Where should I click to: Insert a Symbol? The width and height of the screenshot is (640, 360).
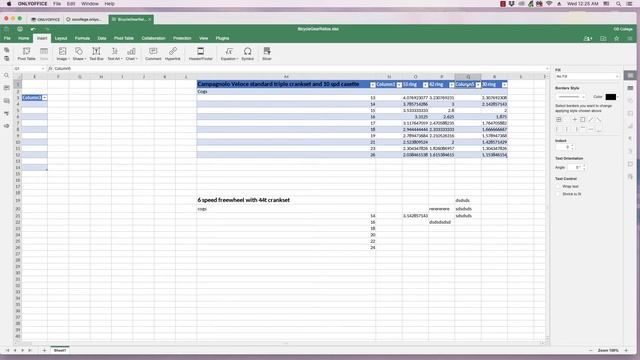[247, 53]
